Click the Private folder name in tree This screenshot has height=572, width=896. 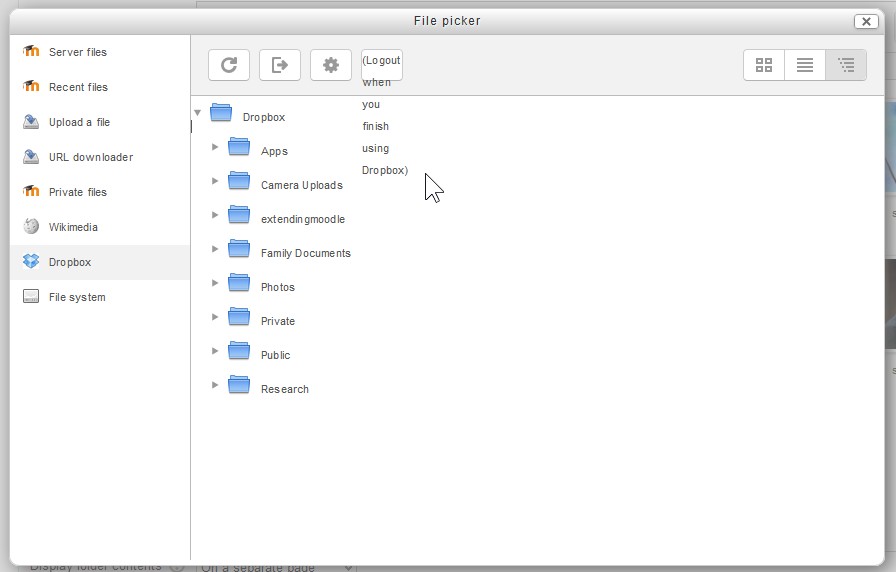point(278,321)
